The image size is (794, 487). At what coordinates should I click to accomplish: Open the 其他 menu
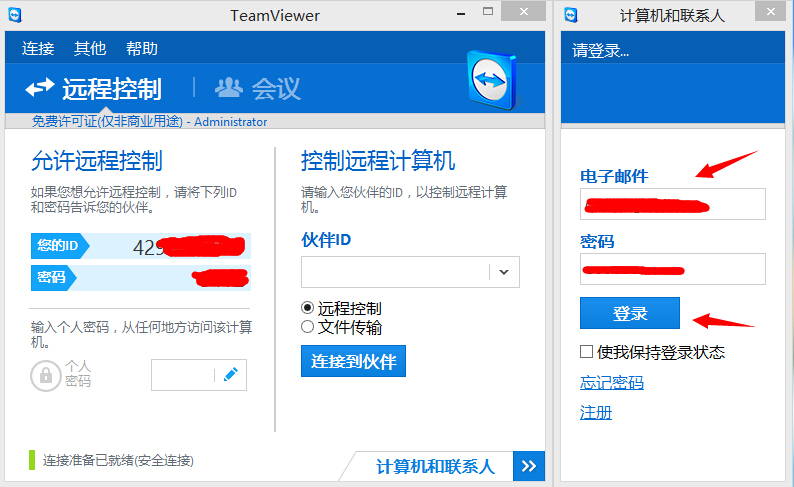[90, 49]
